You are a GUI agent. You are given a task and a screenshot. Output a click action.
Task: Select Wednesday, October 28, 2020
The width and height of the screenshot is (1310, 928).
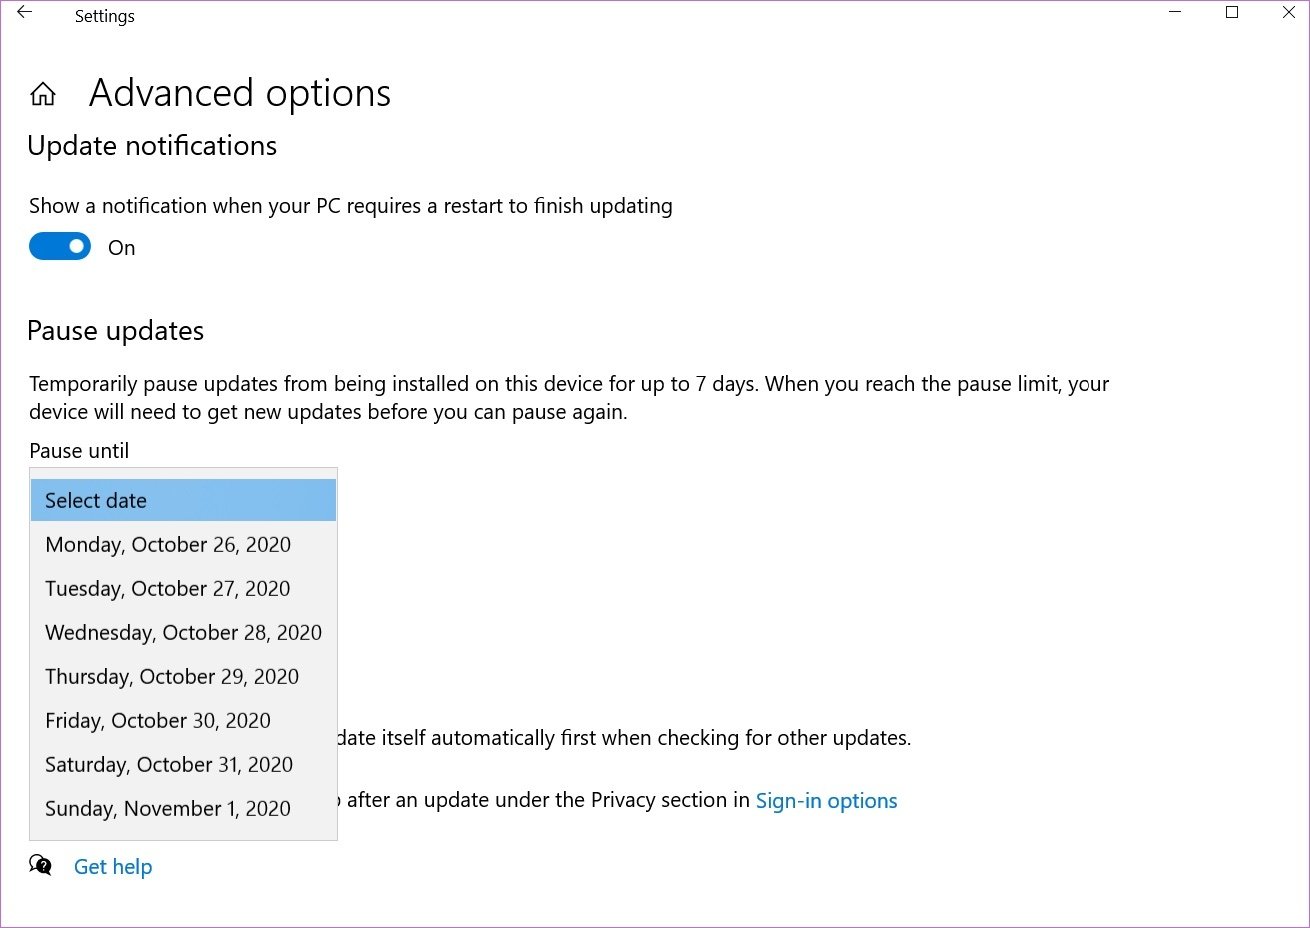click(182, 632)
